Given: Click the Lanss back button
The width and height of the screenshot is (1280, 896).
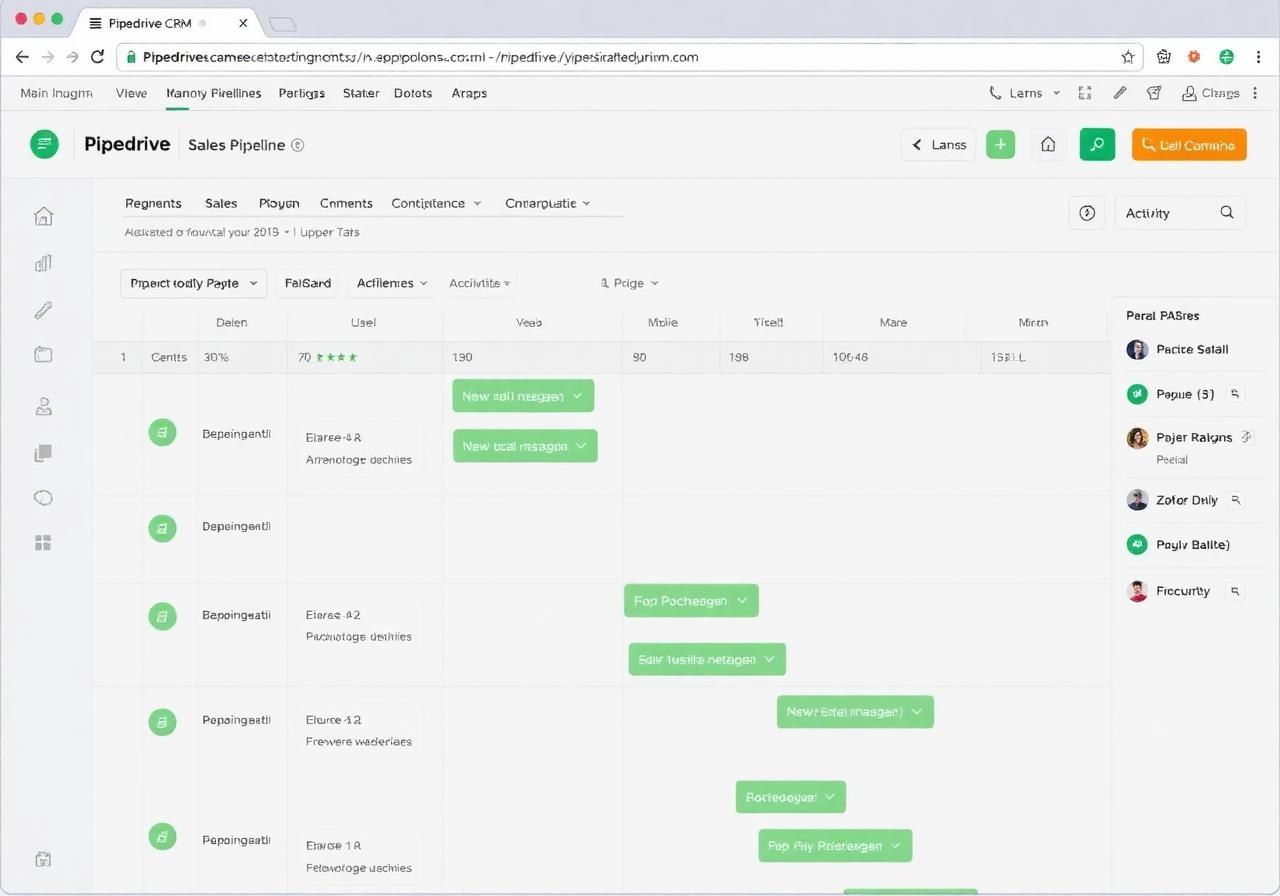Looking at the screenshot, I should [938, 145].
